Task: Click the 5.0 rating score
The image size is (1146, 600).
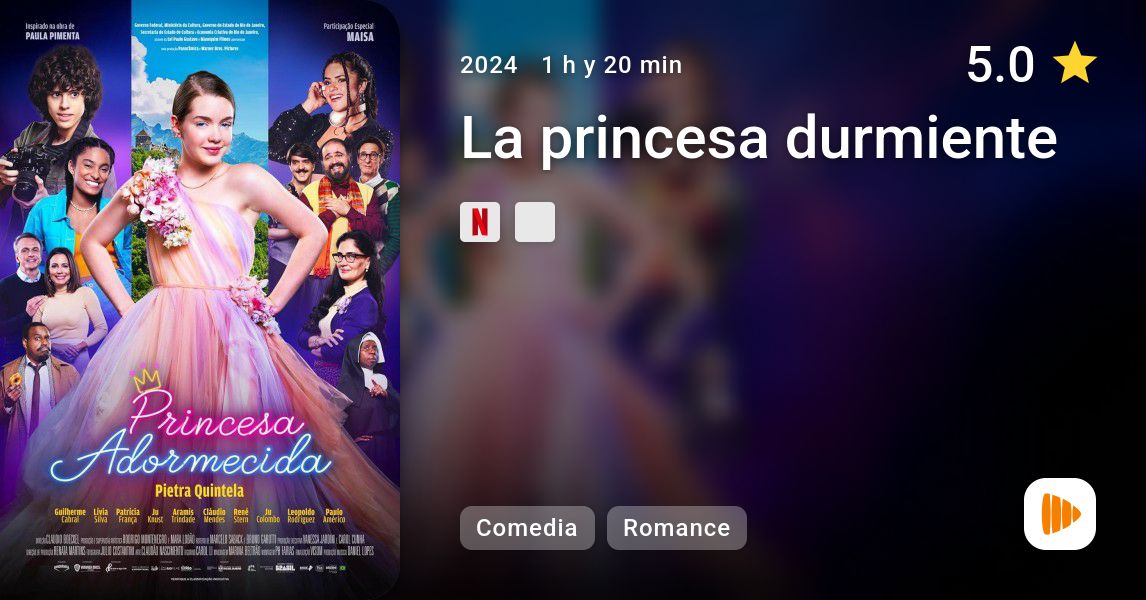Action: click(x=1000, y=64)
